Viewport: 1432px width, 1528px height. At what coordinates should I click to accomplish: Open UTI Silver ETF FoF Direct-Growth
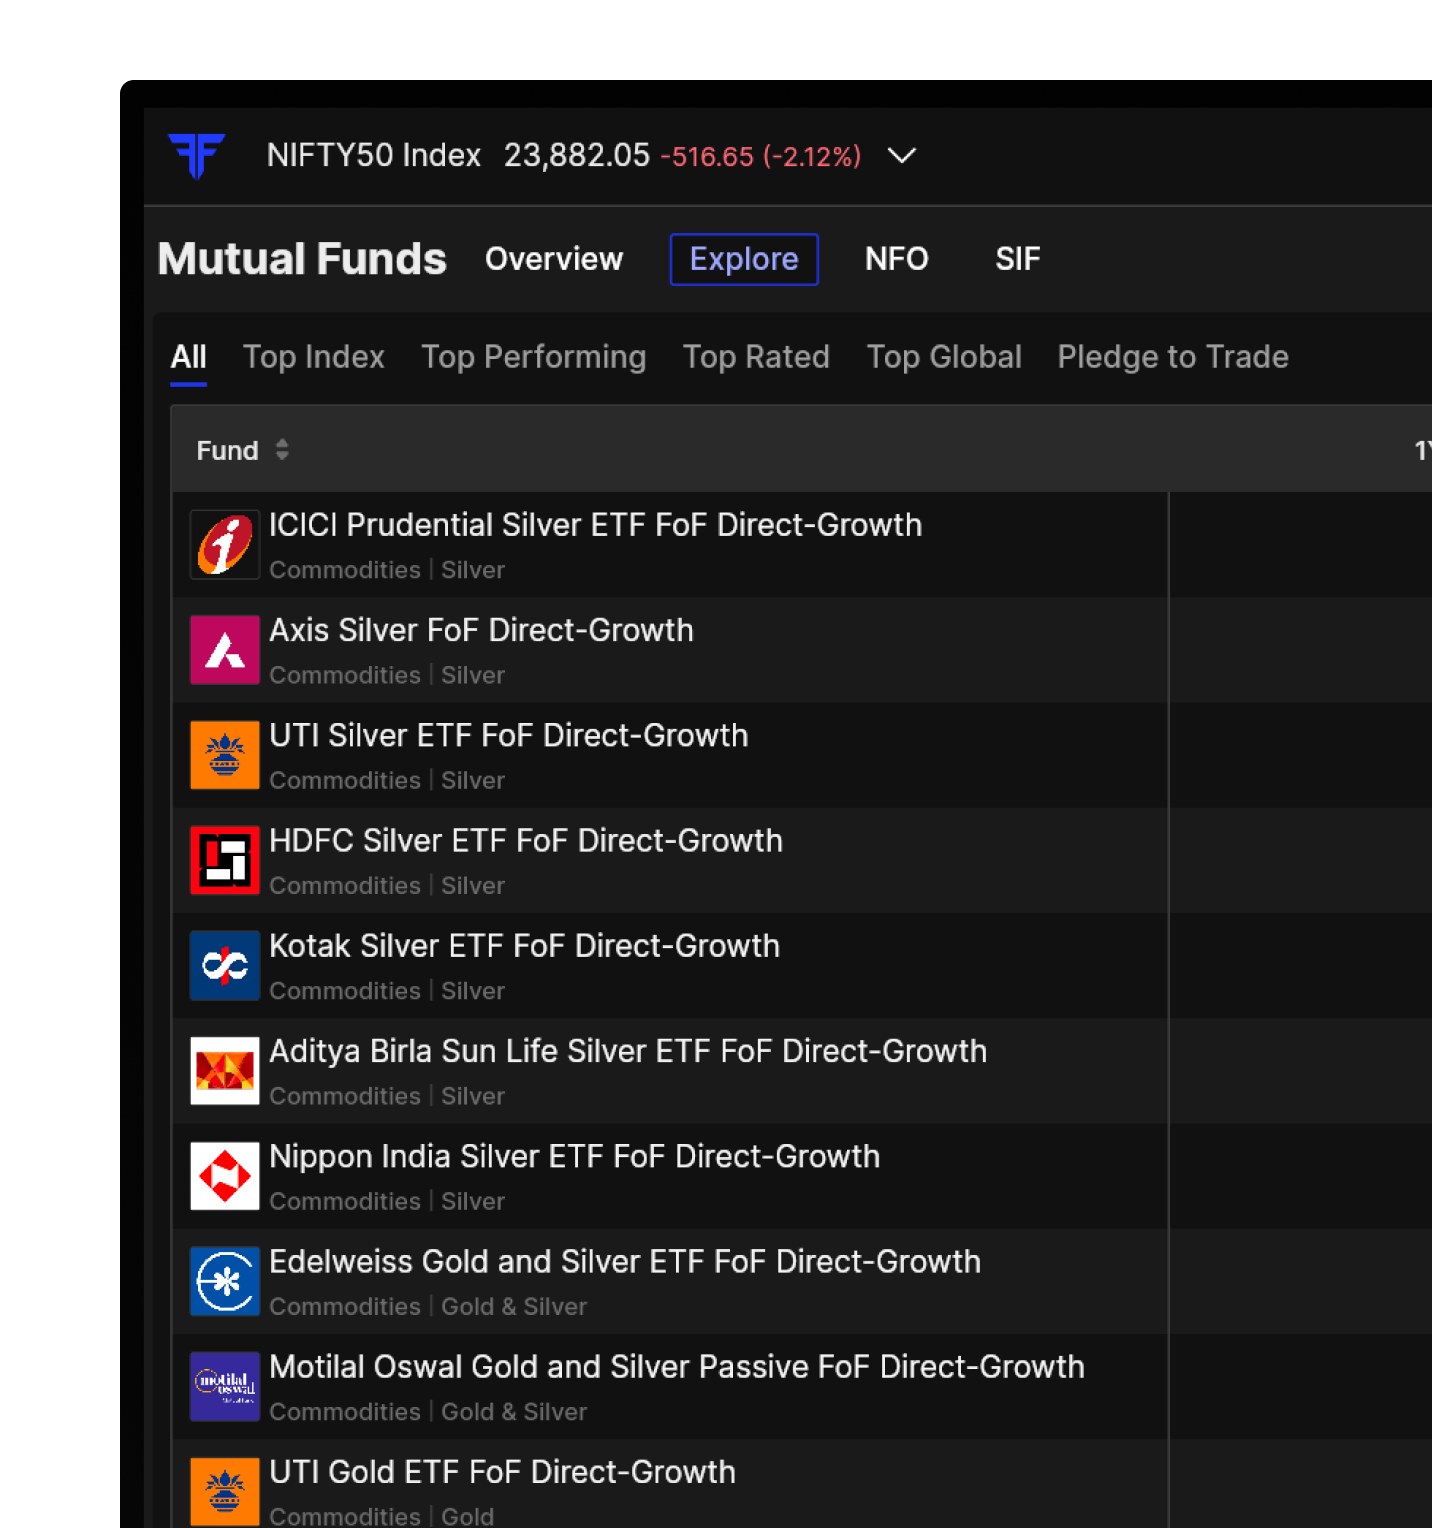[x=509, y=735]
